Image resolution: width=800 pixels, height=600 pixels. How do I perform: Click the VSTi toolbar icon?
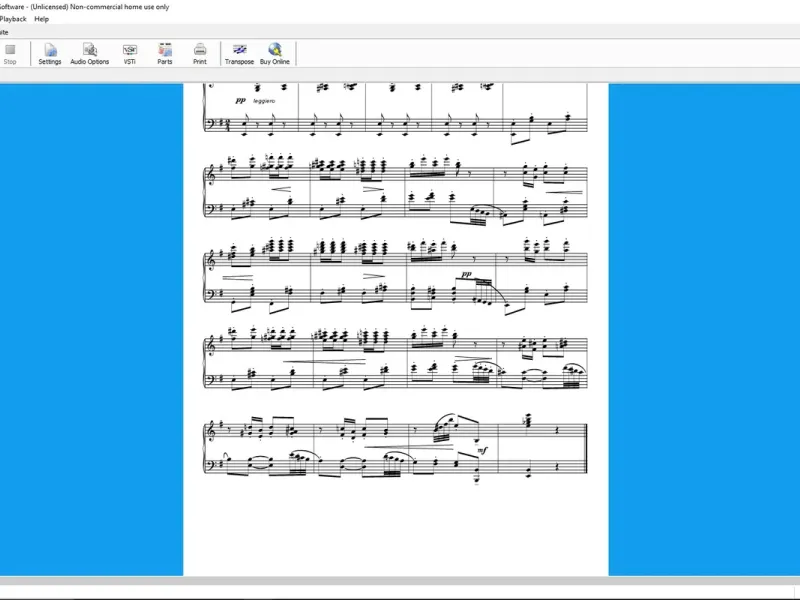tap(130, 54)
